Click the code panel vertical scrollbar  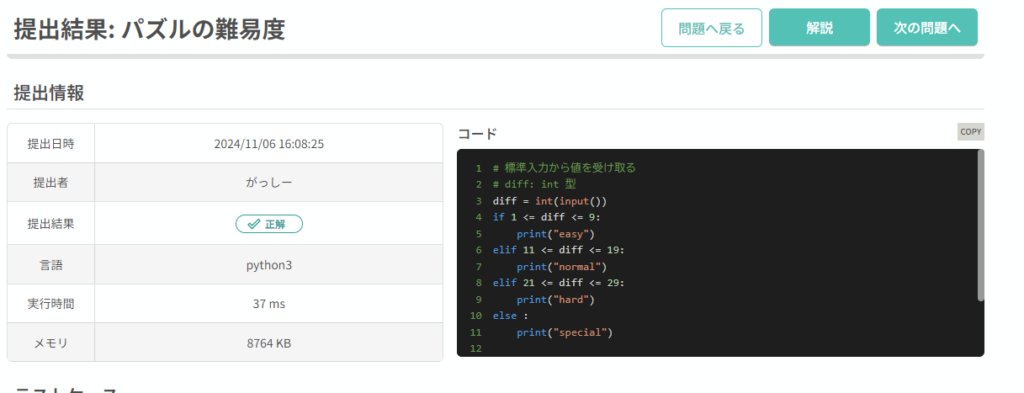coord(980,225)
